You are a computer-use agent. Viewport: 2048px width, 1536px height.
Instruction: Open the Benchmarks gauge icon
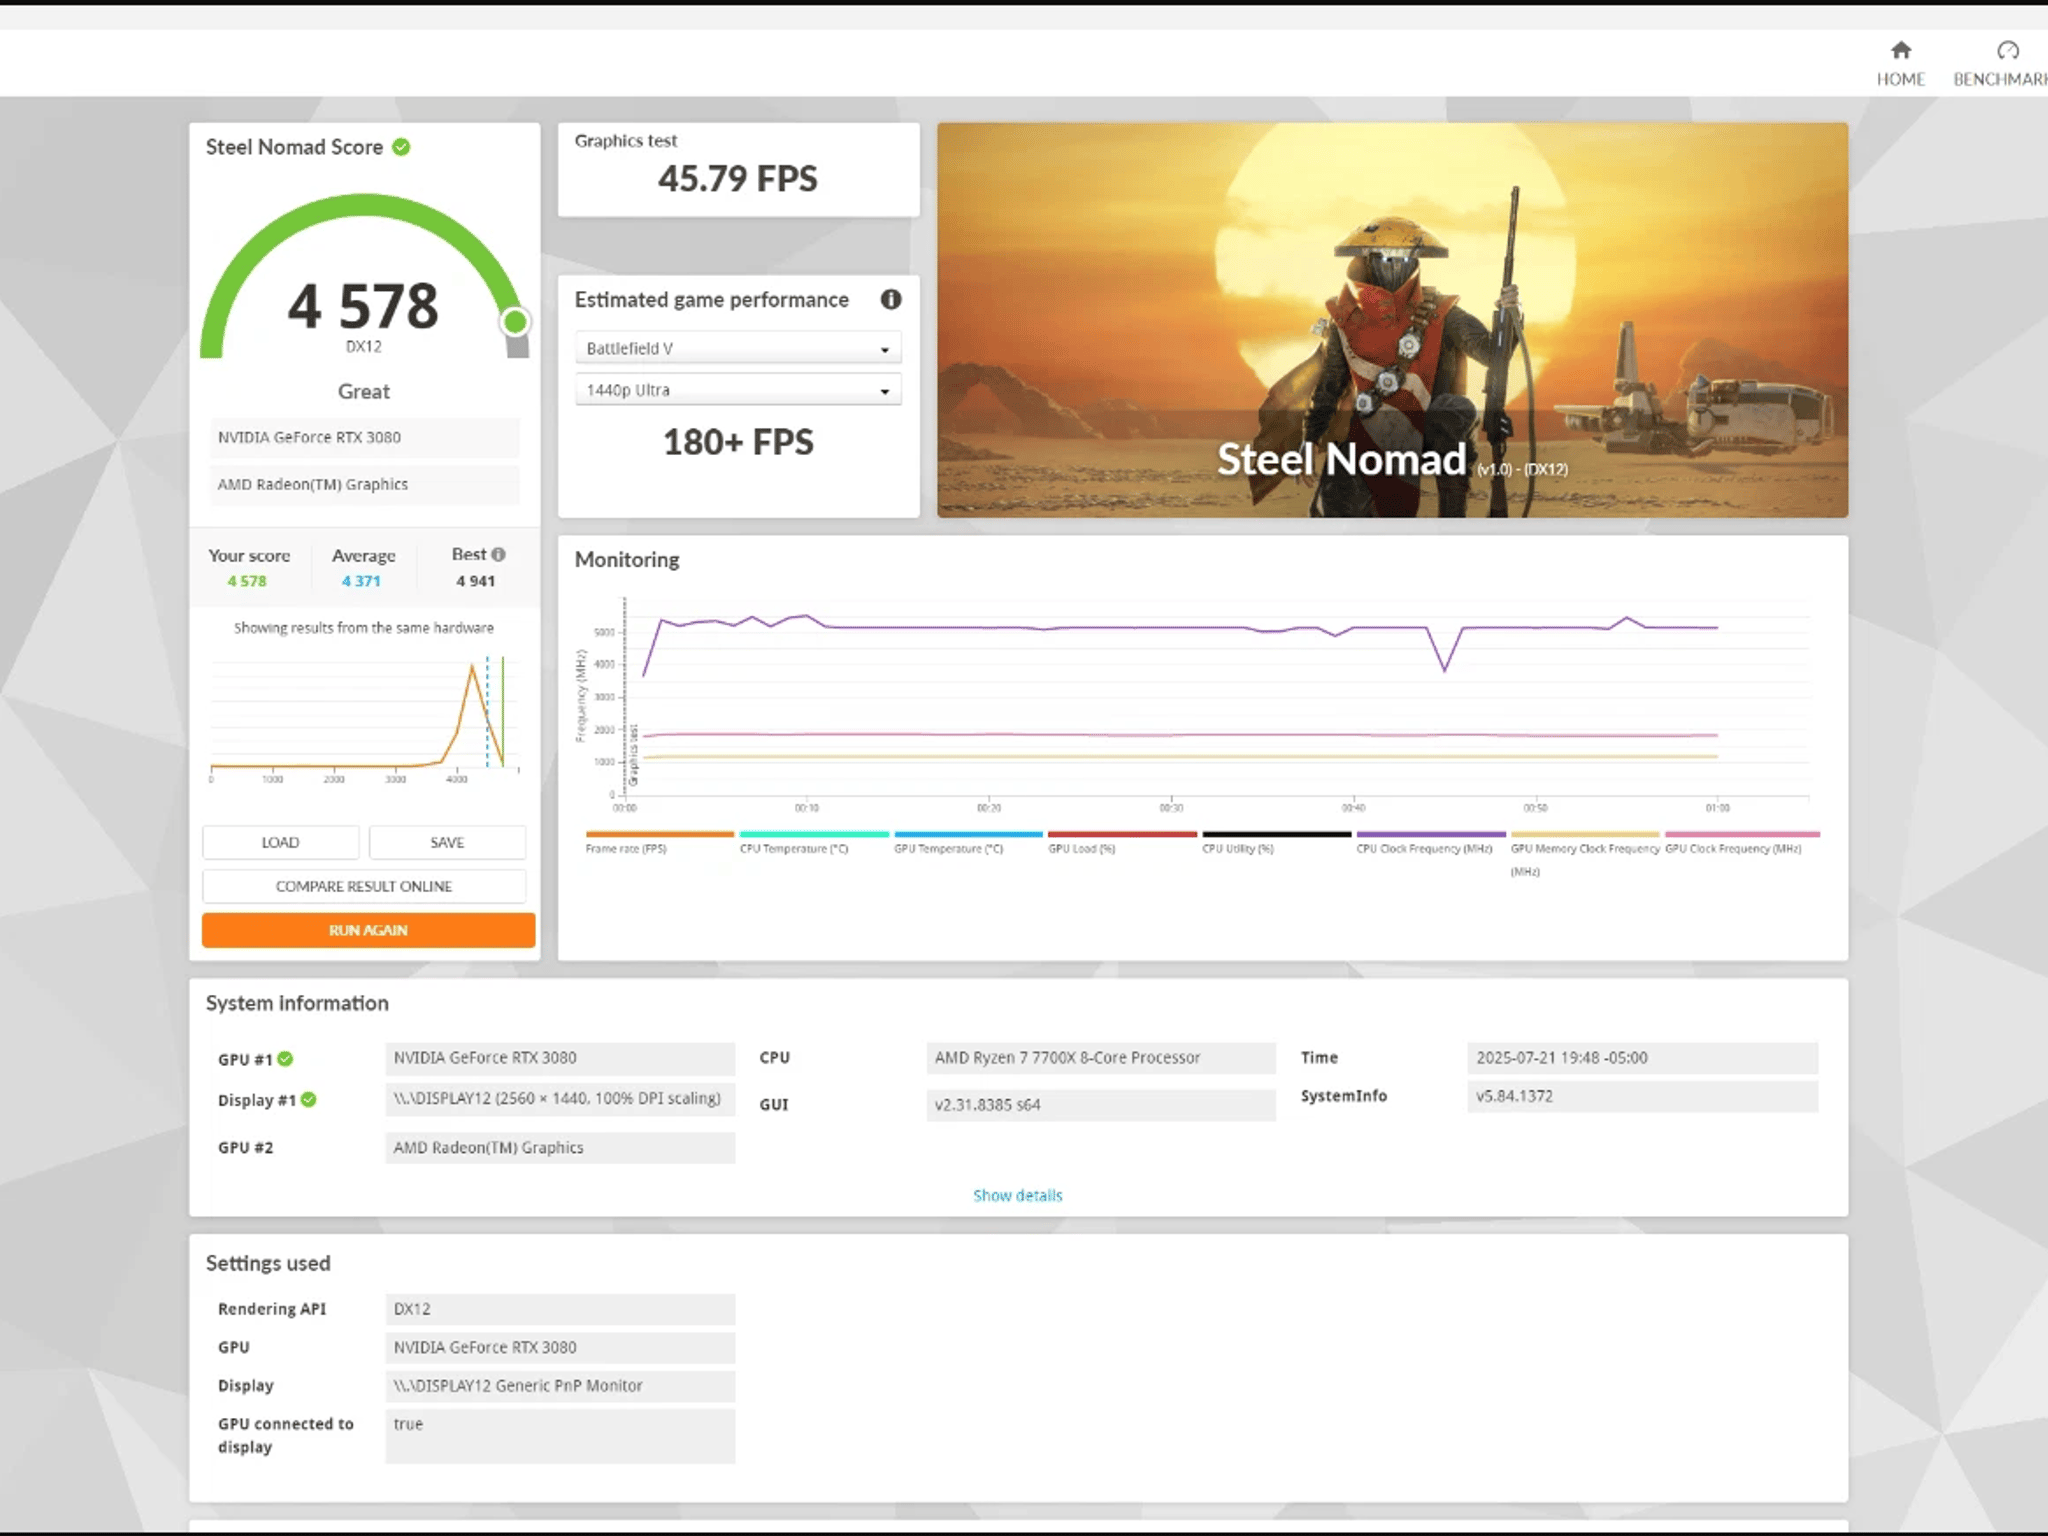point(2007,50)
